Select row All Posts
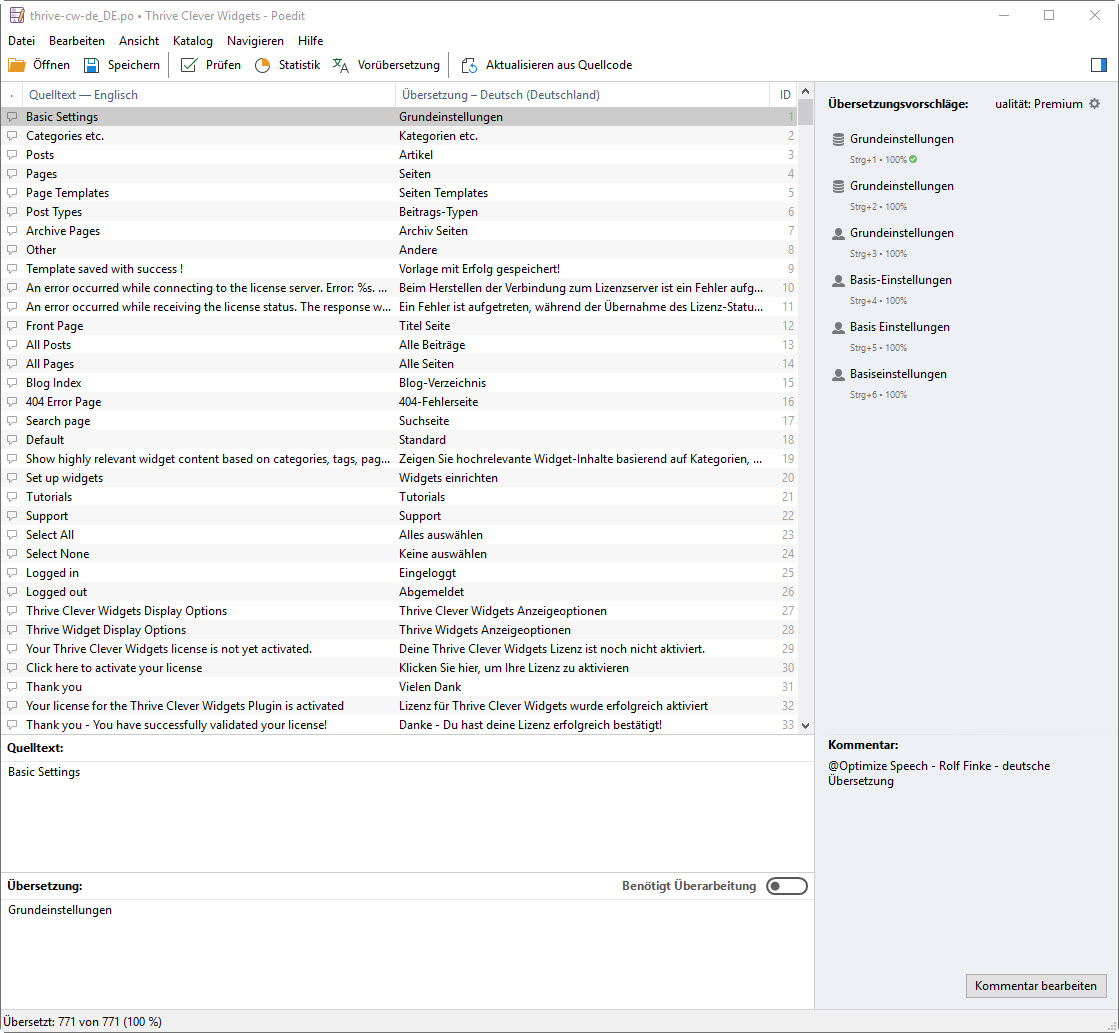Image resolution: width=1119 pixels, height=1033 pixels. (x=399, y=345)
